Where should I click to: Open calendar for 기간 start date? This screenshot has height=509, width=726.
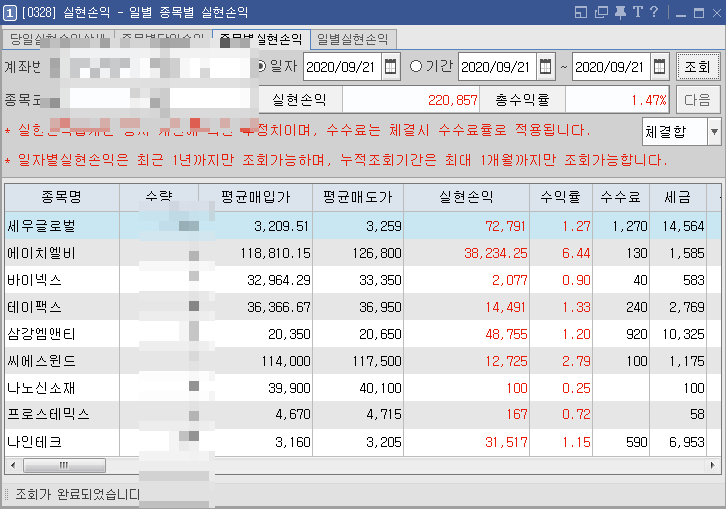(x=545, y=67)
